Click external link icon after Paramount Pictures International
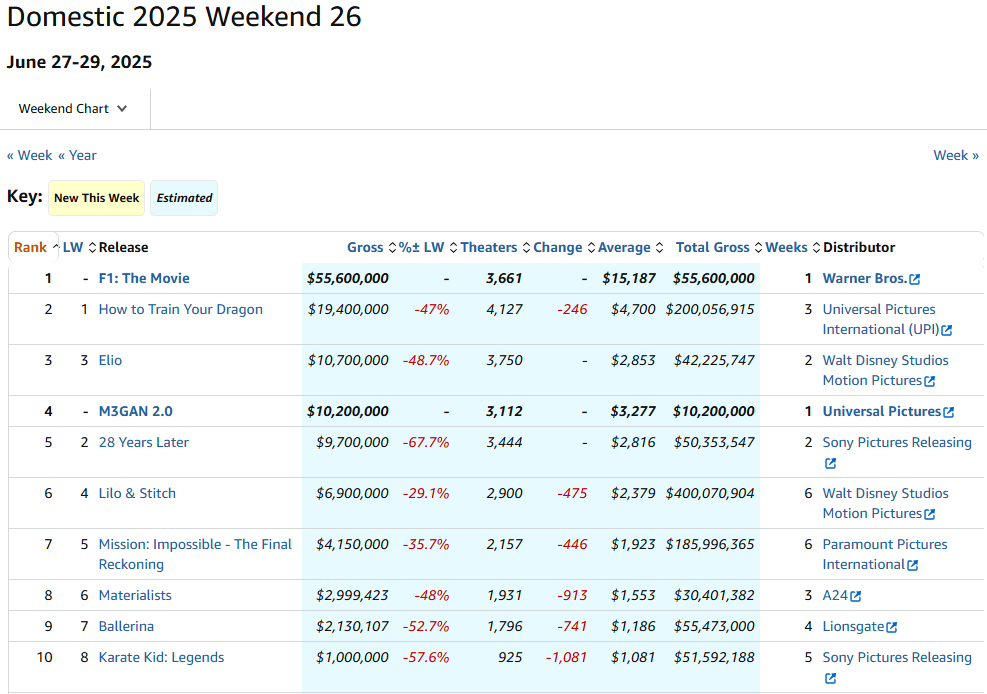The width and height of the screenshot is (987, 694). tap(913, 565)
